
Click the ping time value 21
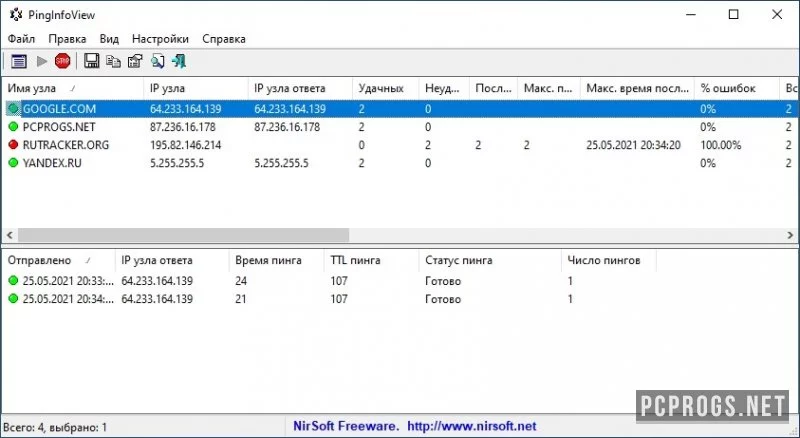(240, 299)
